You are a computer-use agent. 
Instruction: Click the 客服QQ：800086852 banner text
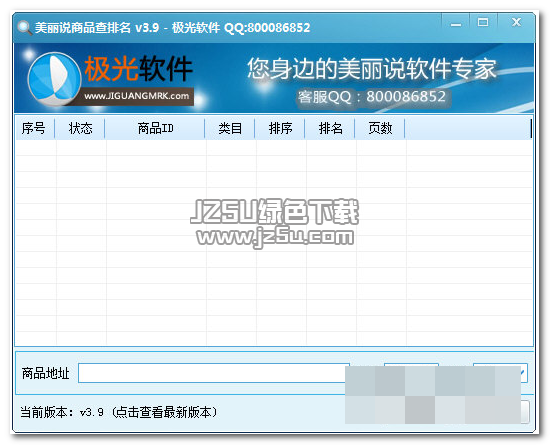point(371,97)
